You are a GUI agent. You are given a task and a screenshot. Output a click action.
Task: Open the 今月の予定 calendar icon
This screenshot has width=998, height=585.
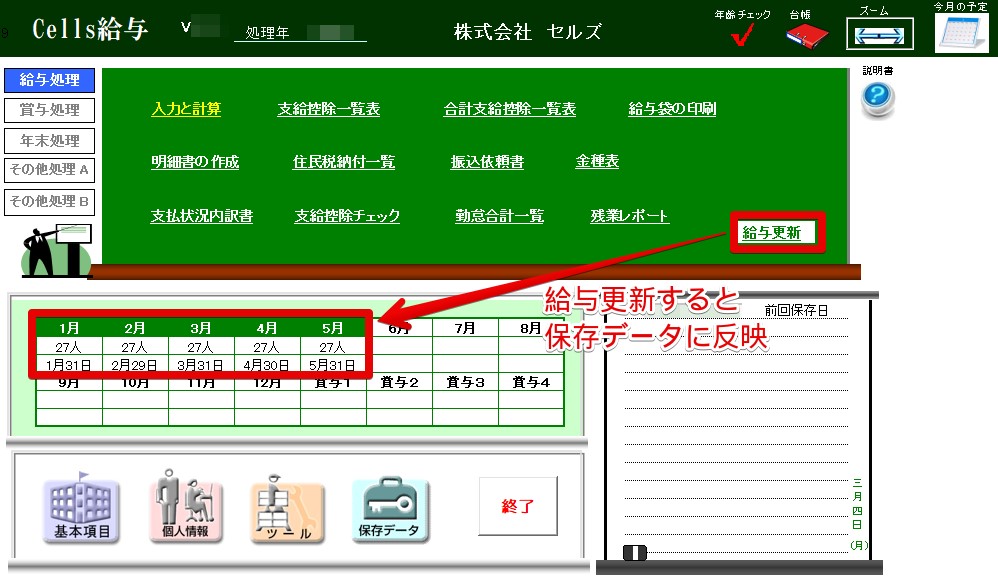[960, 33]
